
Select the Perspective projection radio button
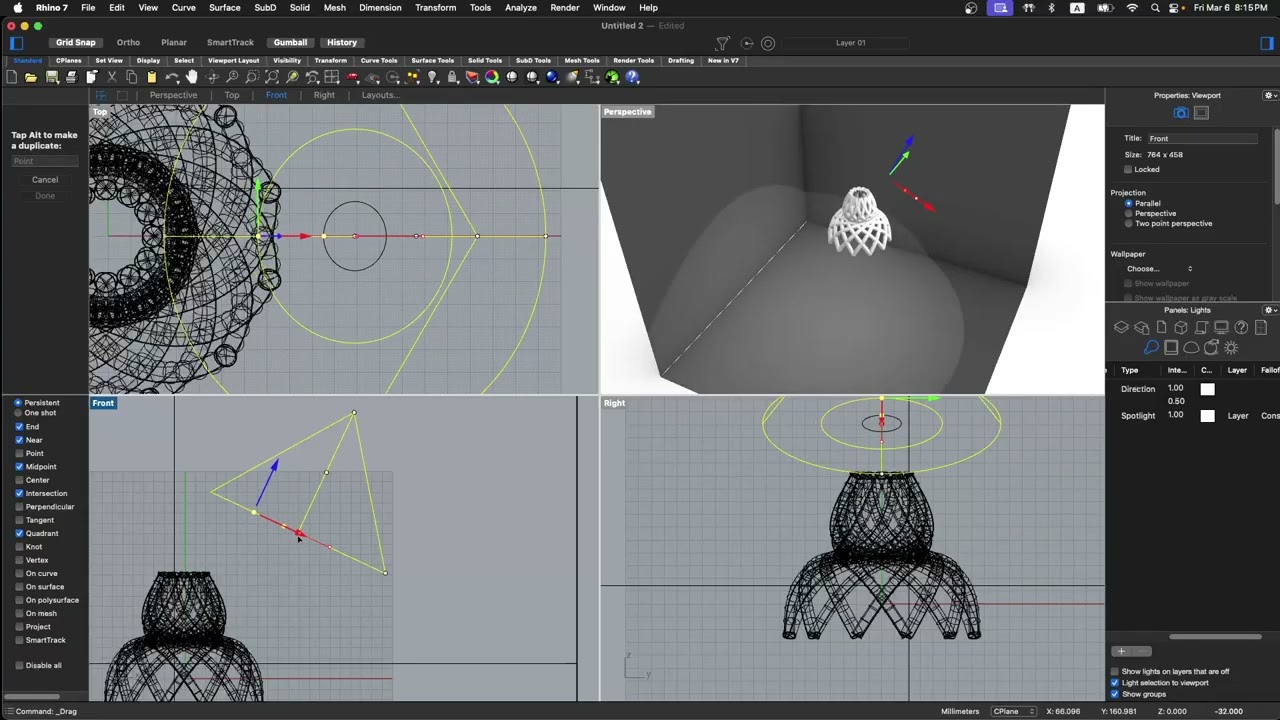tap(1129, 213)
